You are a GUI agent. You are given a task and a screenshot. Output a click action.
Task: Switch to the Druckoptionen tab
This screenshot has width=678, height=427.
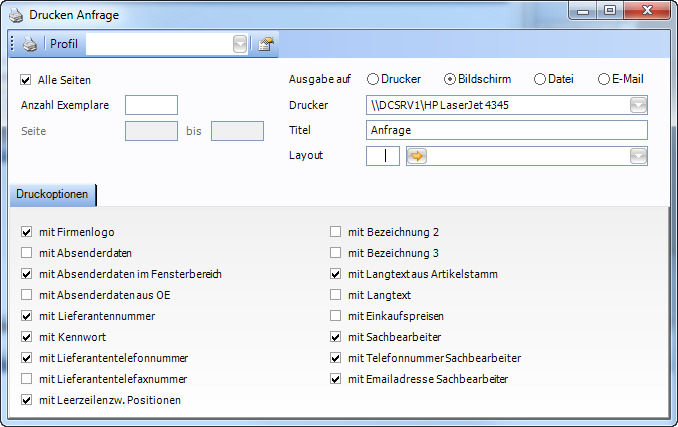(52, 194)
